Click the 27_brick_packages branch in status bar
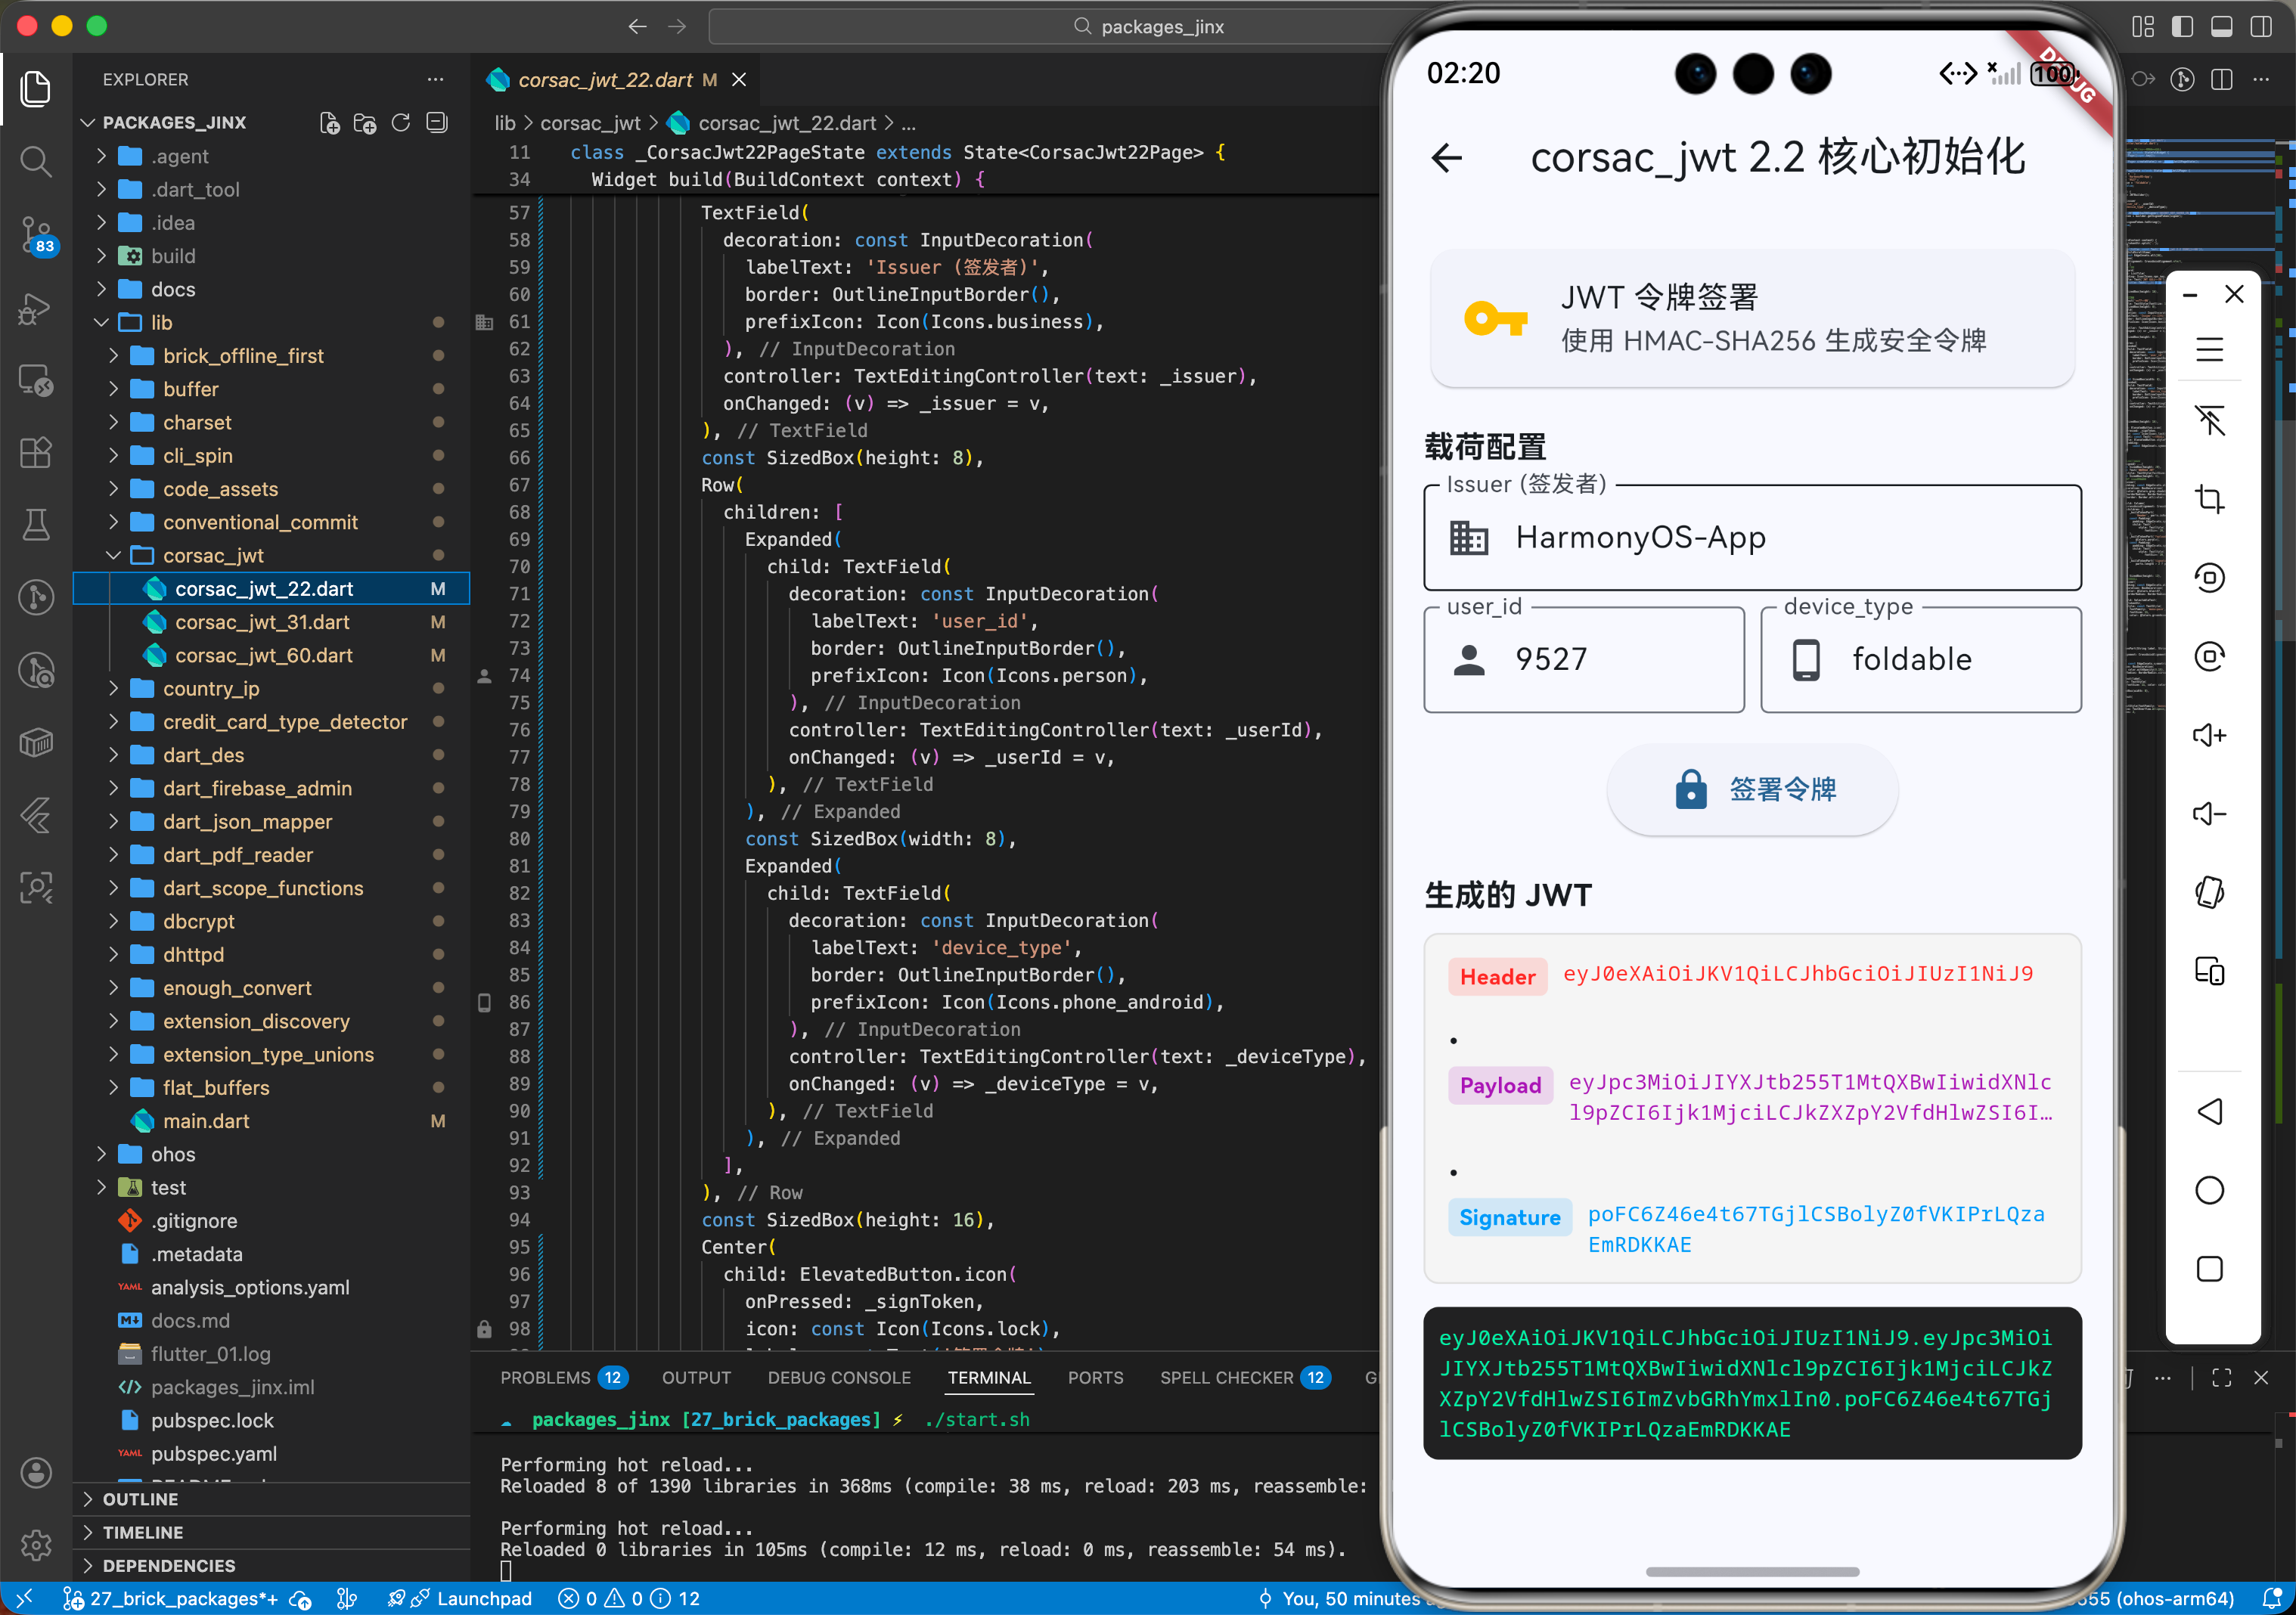Screen dimensions: 2296x1615 [x=172, y=1598]
